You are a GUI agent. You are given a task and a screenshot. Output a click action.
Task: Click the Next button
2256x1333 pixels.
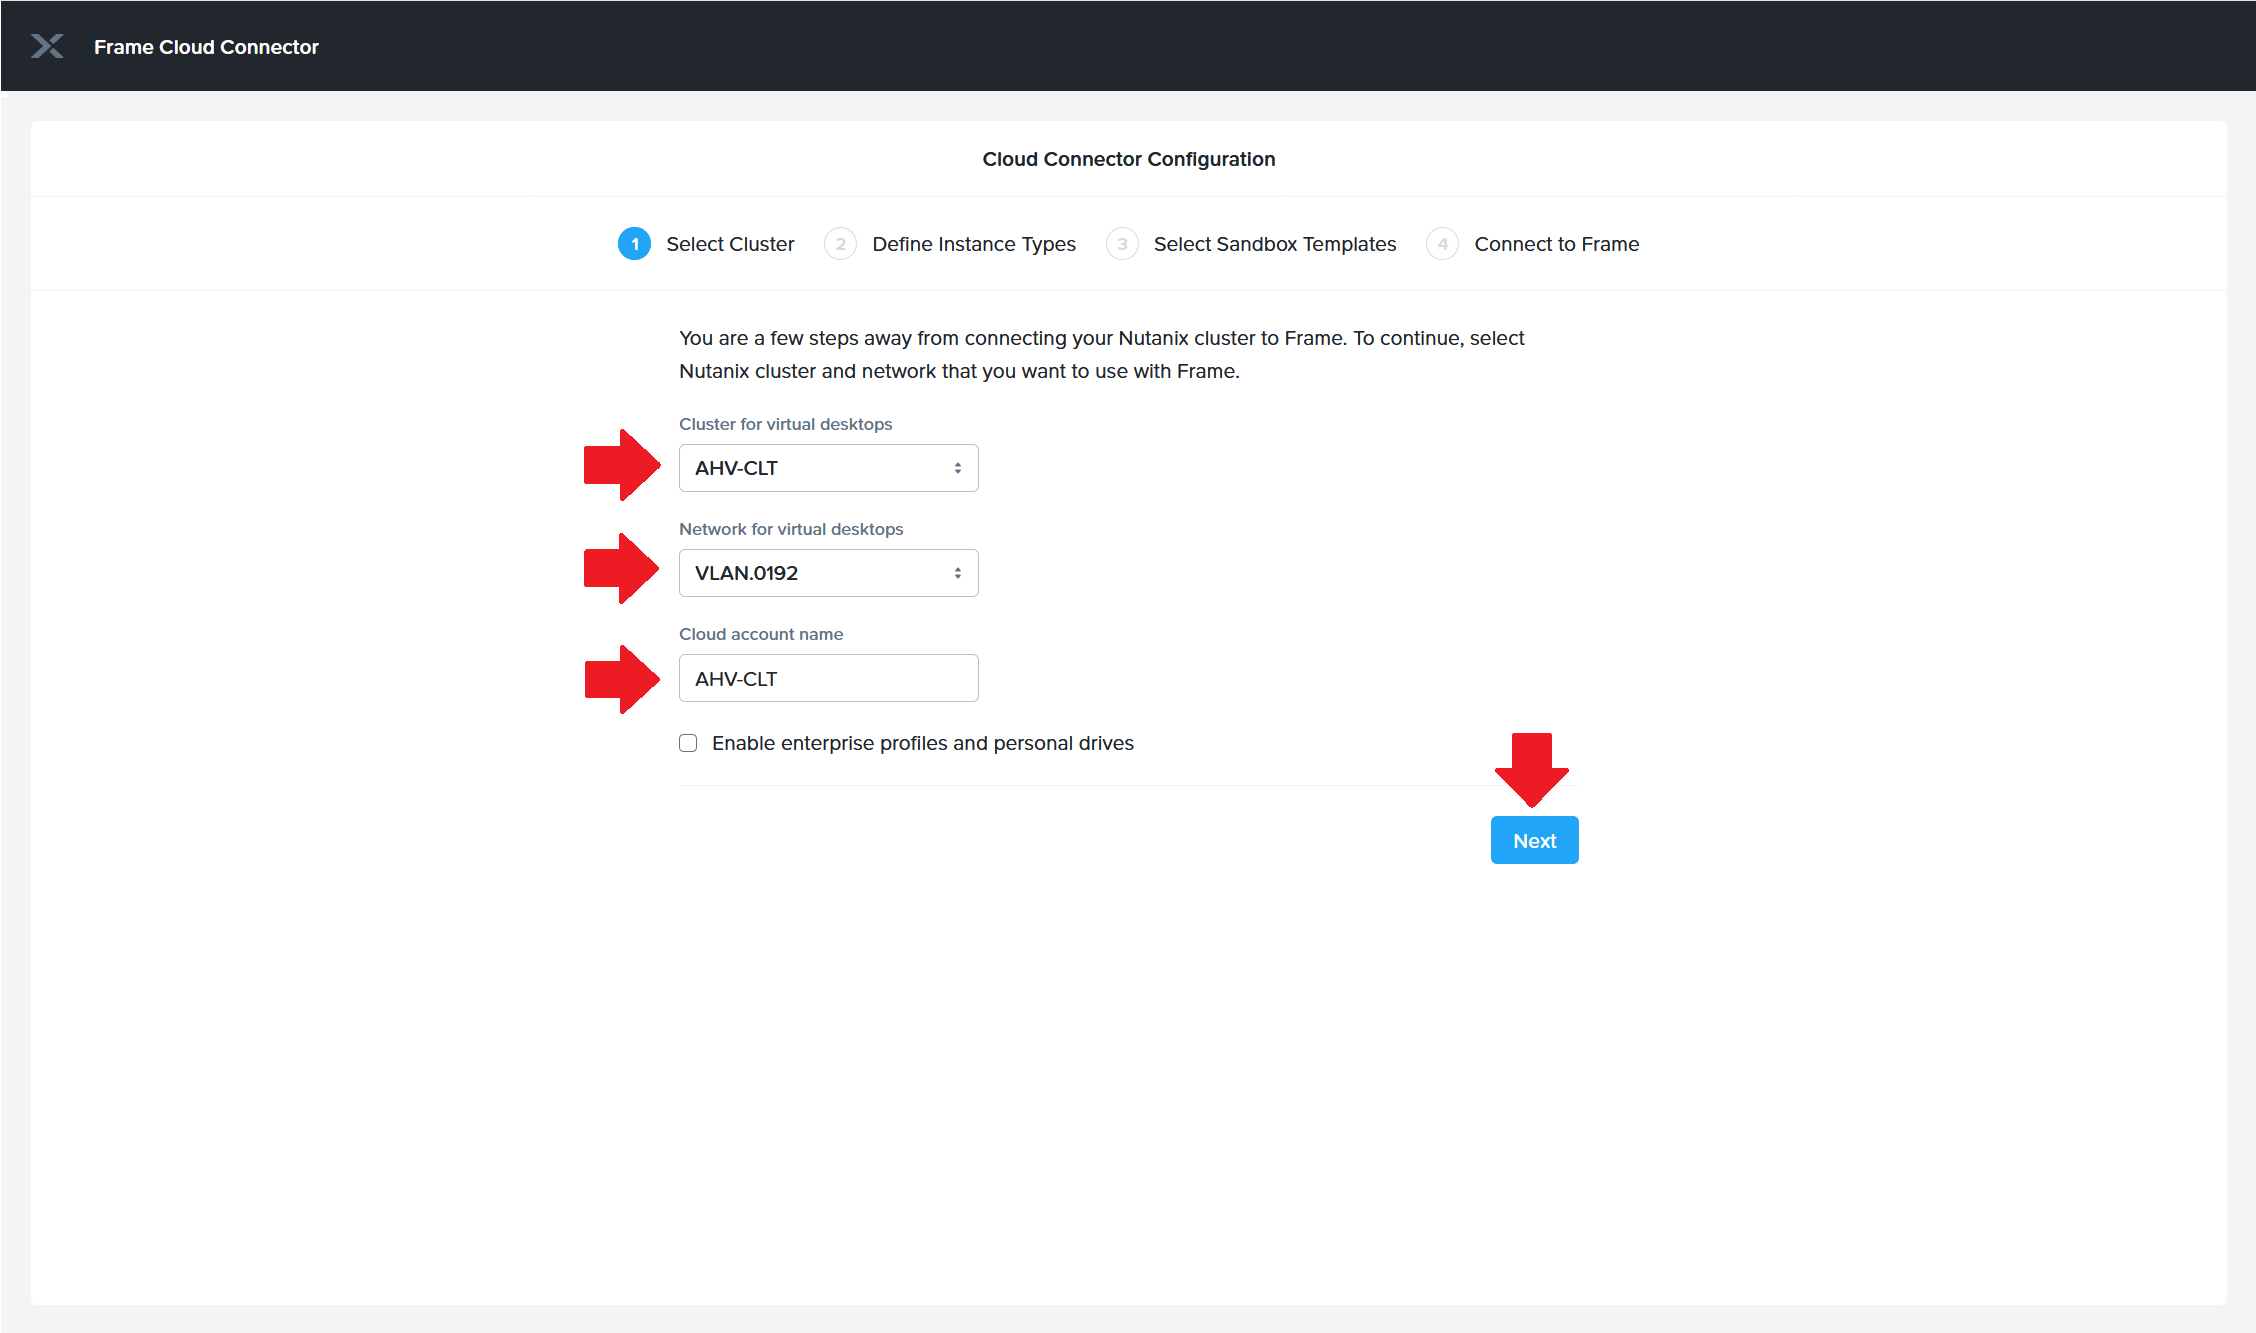(x=1534, y=840)
